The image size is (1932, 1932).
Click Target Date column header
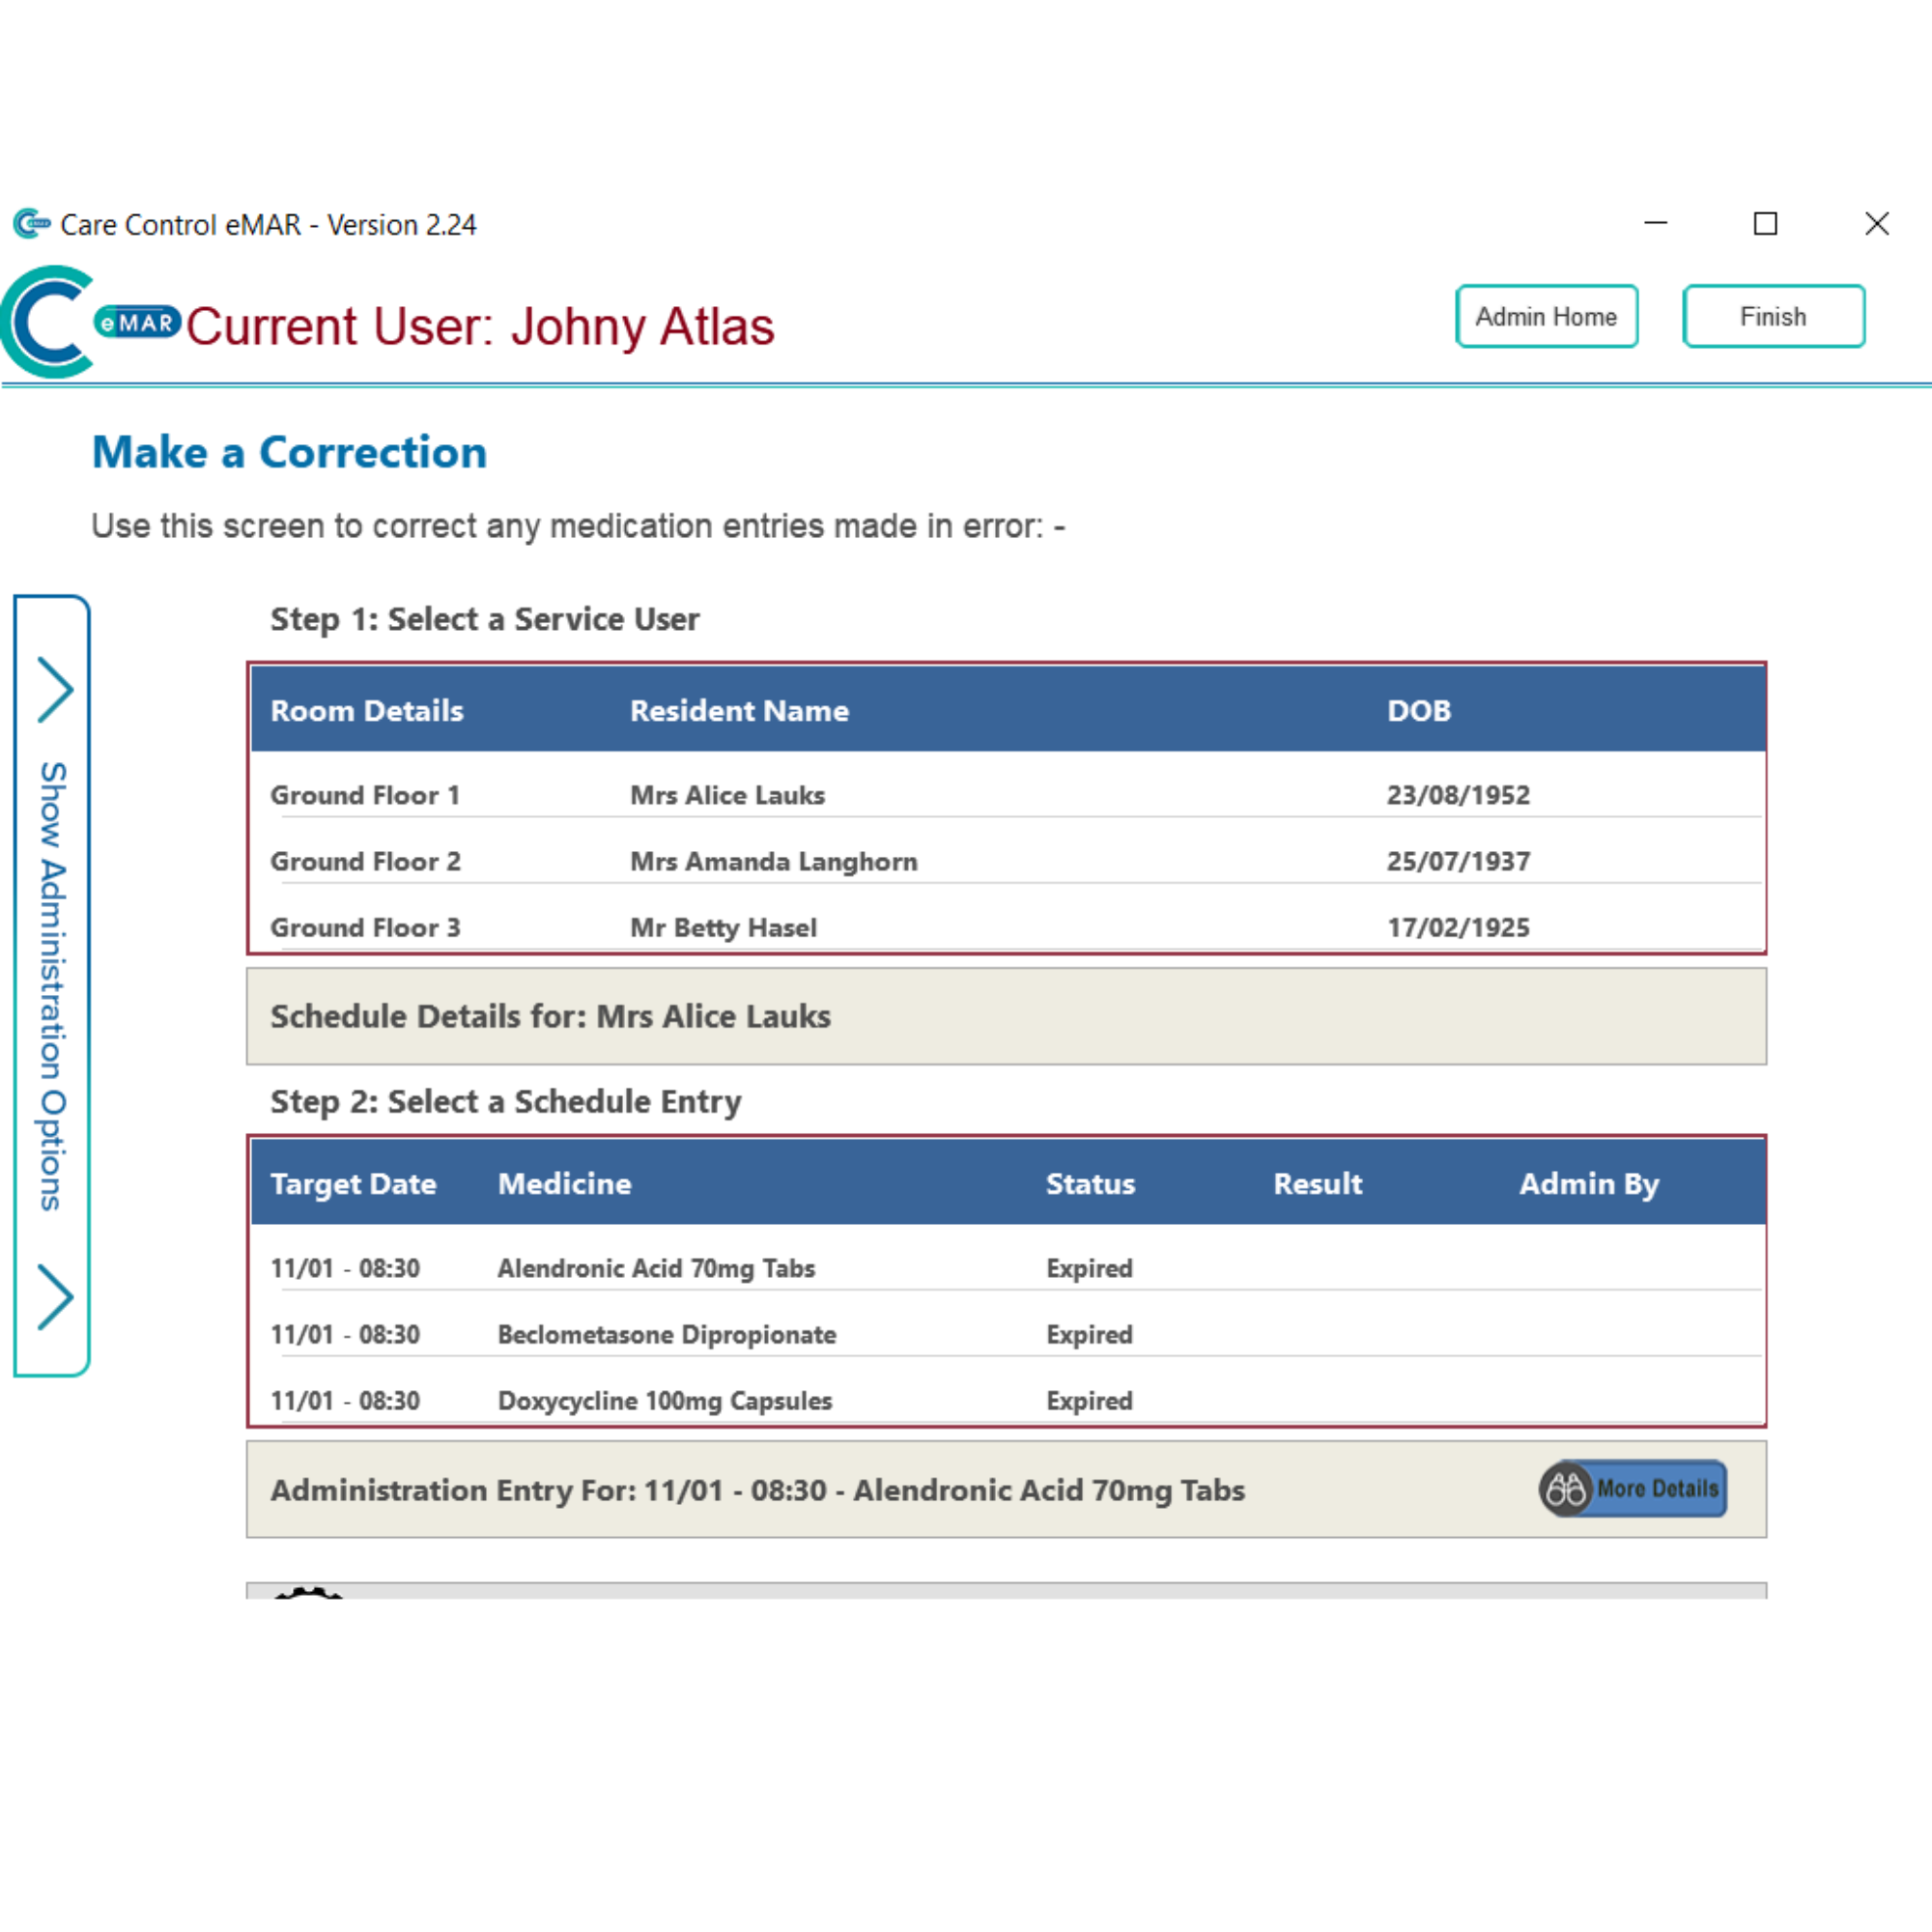[x=353, y=1183]
